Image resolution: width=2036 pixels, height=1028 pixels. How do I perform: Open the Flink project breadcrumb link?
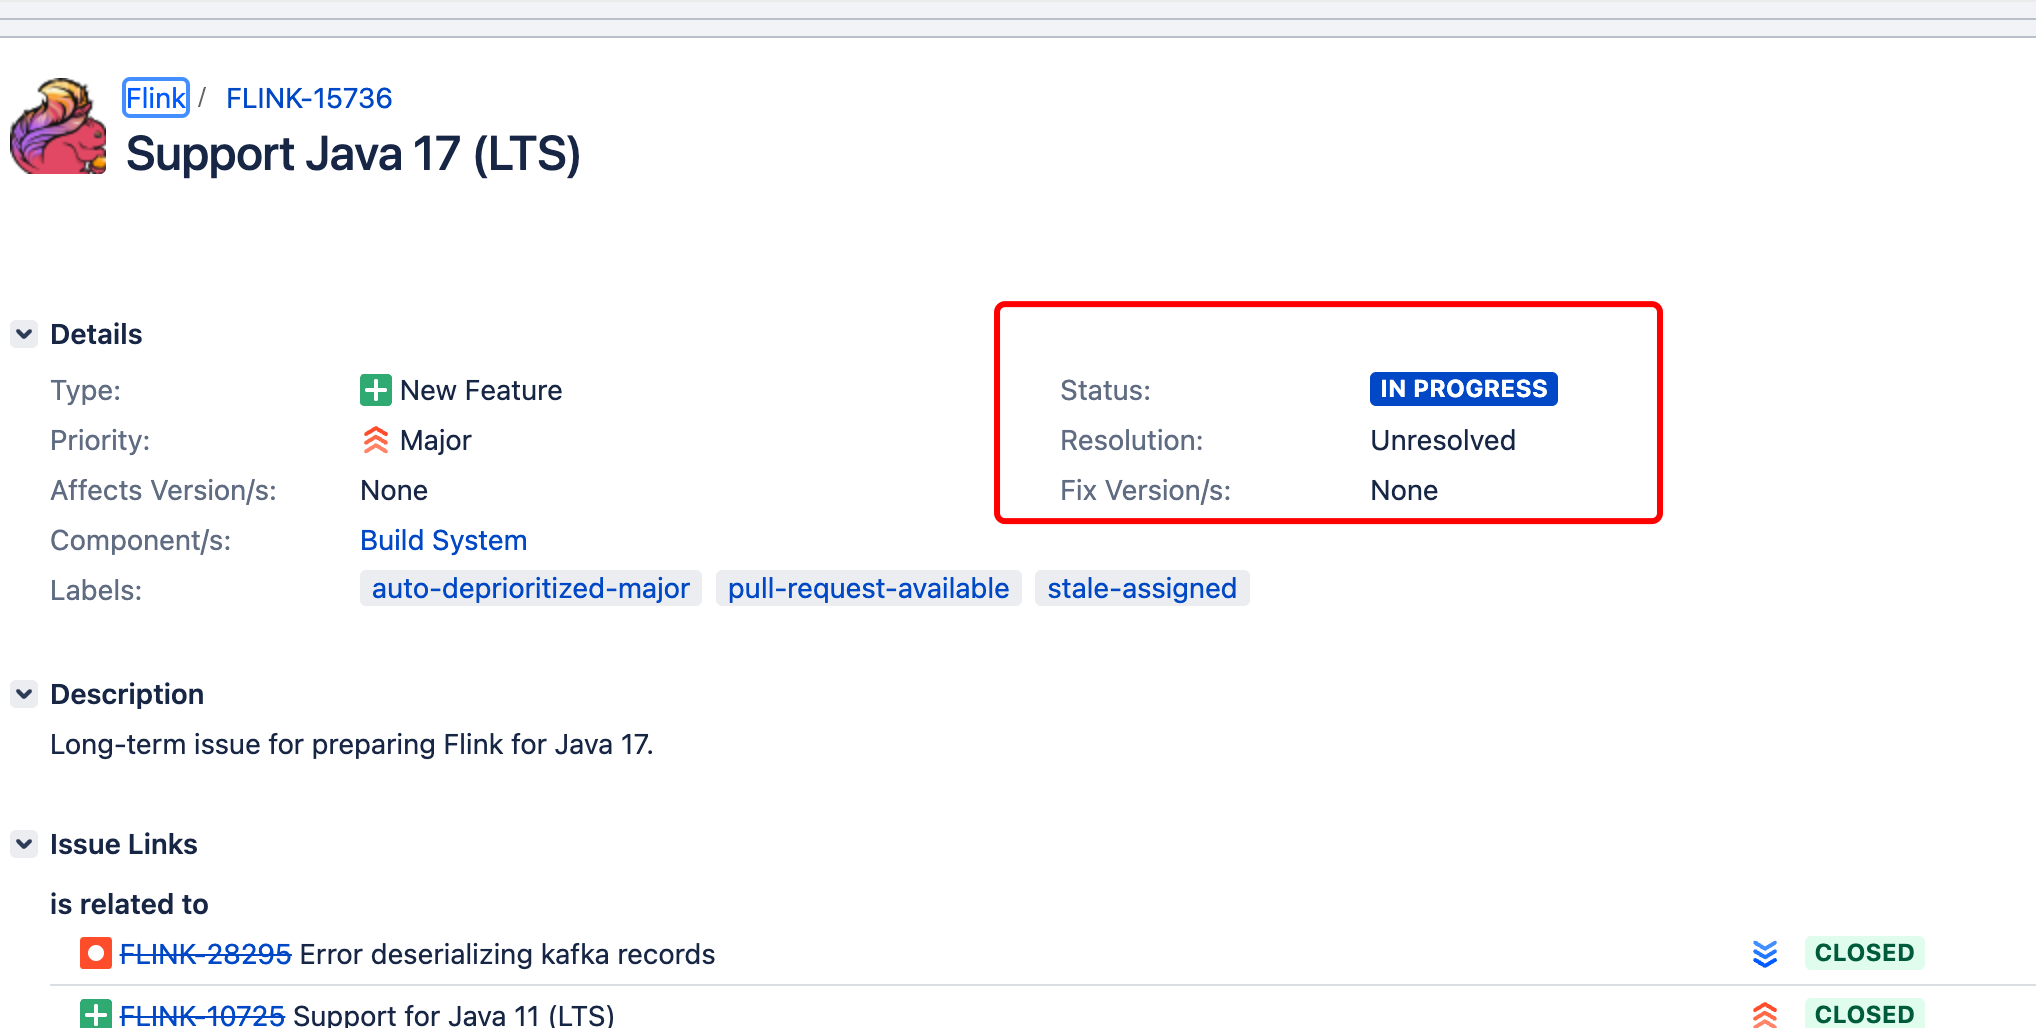156,98
